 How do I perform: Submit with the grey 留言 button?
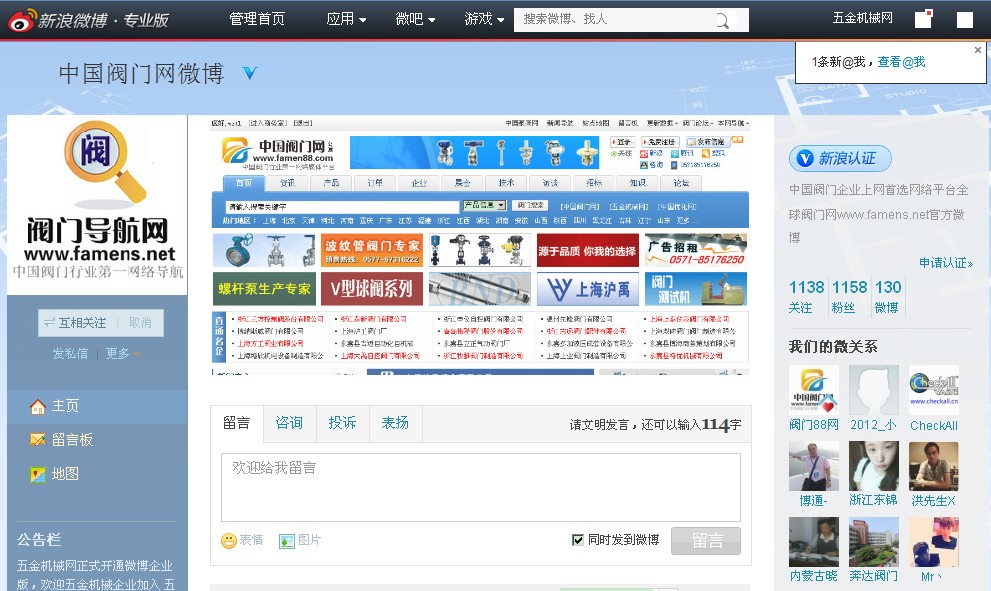(706, 541)
